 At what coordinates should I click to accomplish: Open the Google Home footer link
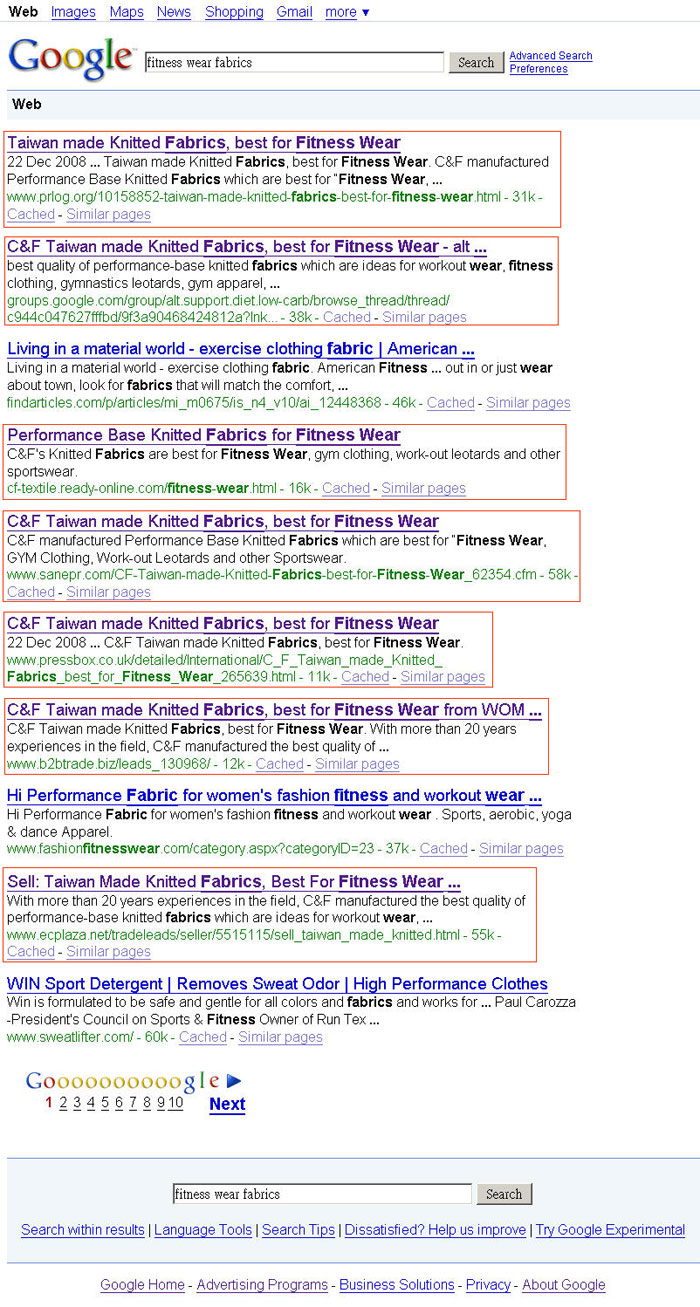(x=142, y=1285)
